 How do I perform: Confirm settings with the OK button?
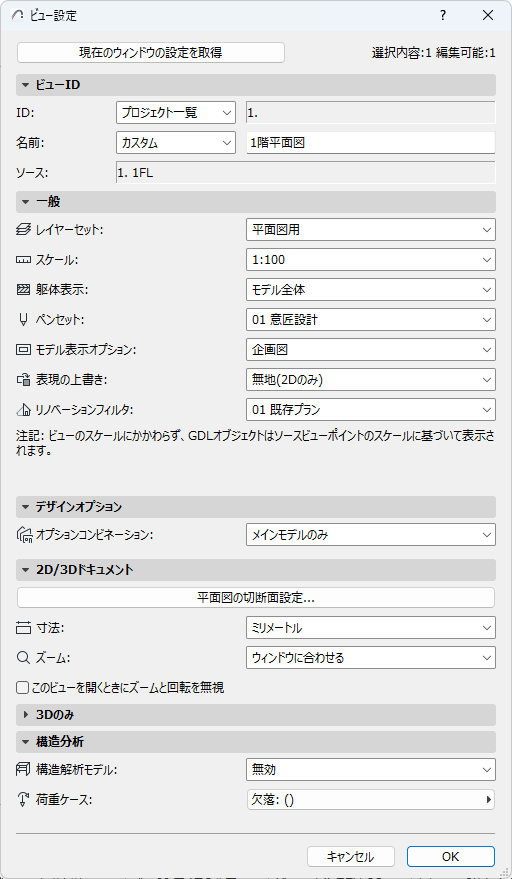[x=451, y=857]
